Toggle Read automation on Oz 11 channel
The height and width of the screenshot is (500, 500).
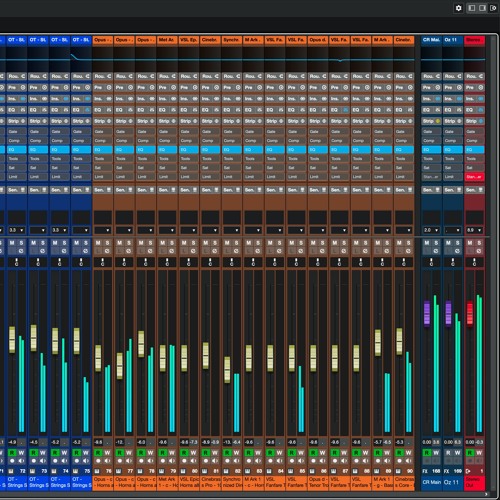pos(448,452)
